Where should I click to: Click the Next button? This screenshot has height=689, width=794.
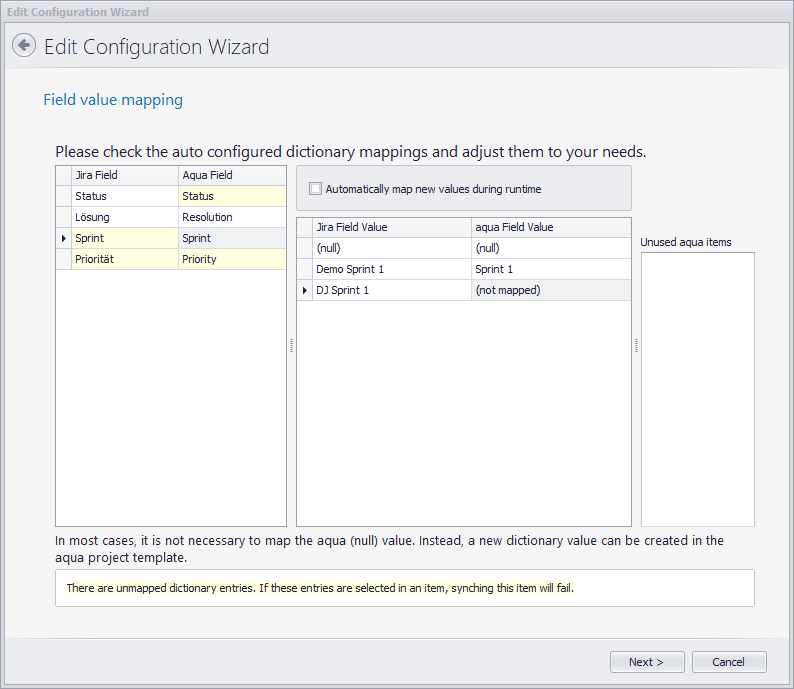coord(647,662)
